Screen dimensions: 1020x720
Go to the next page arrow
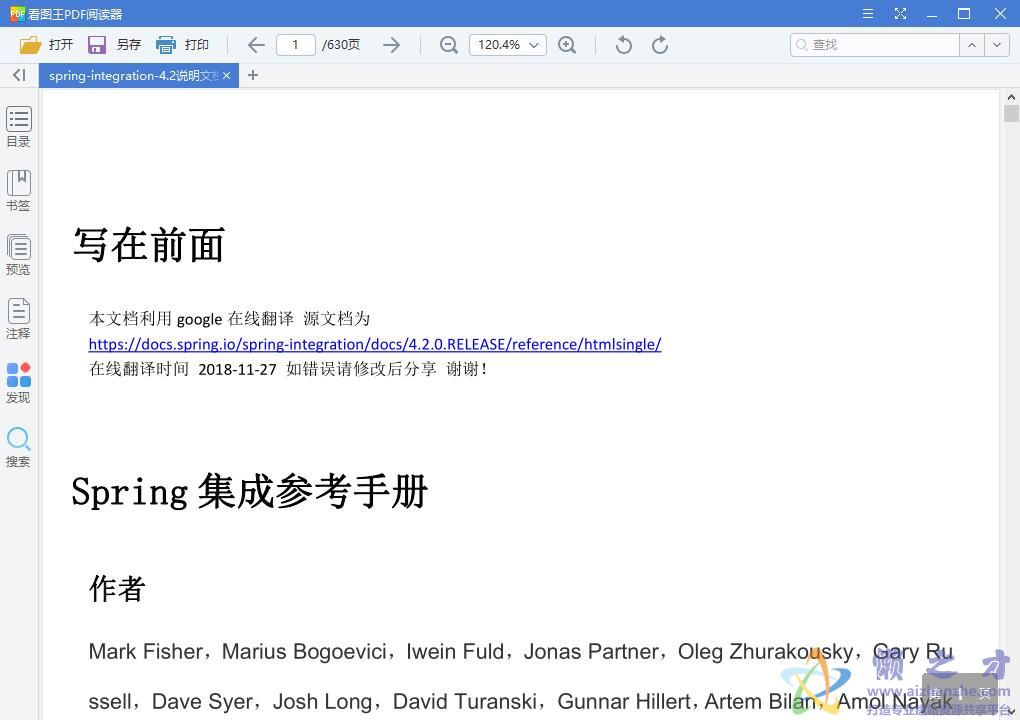click(x=392, y=45)
